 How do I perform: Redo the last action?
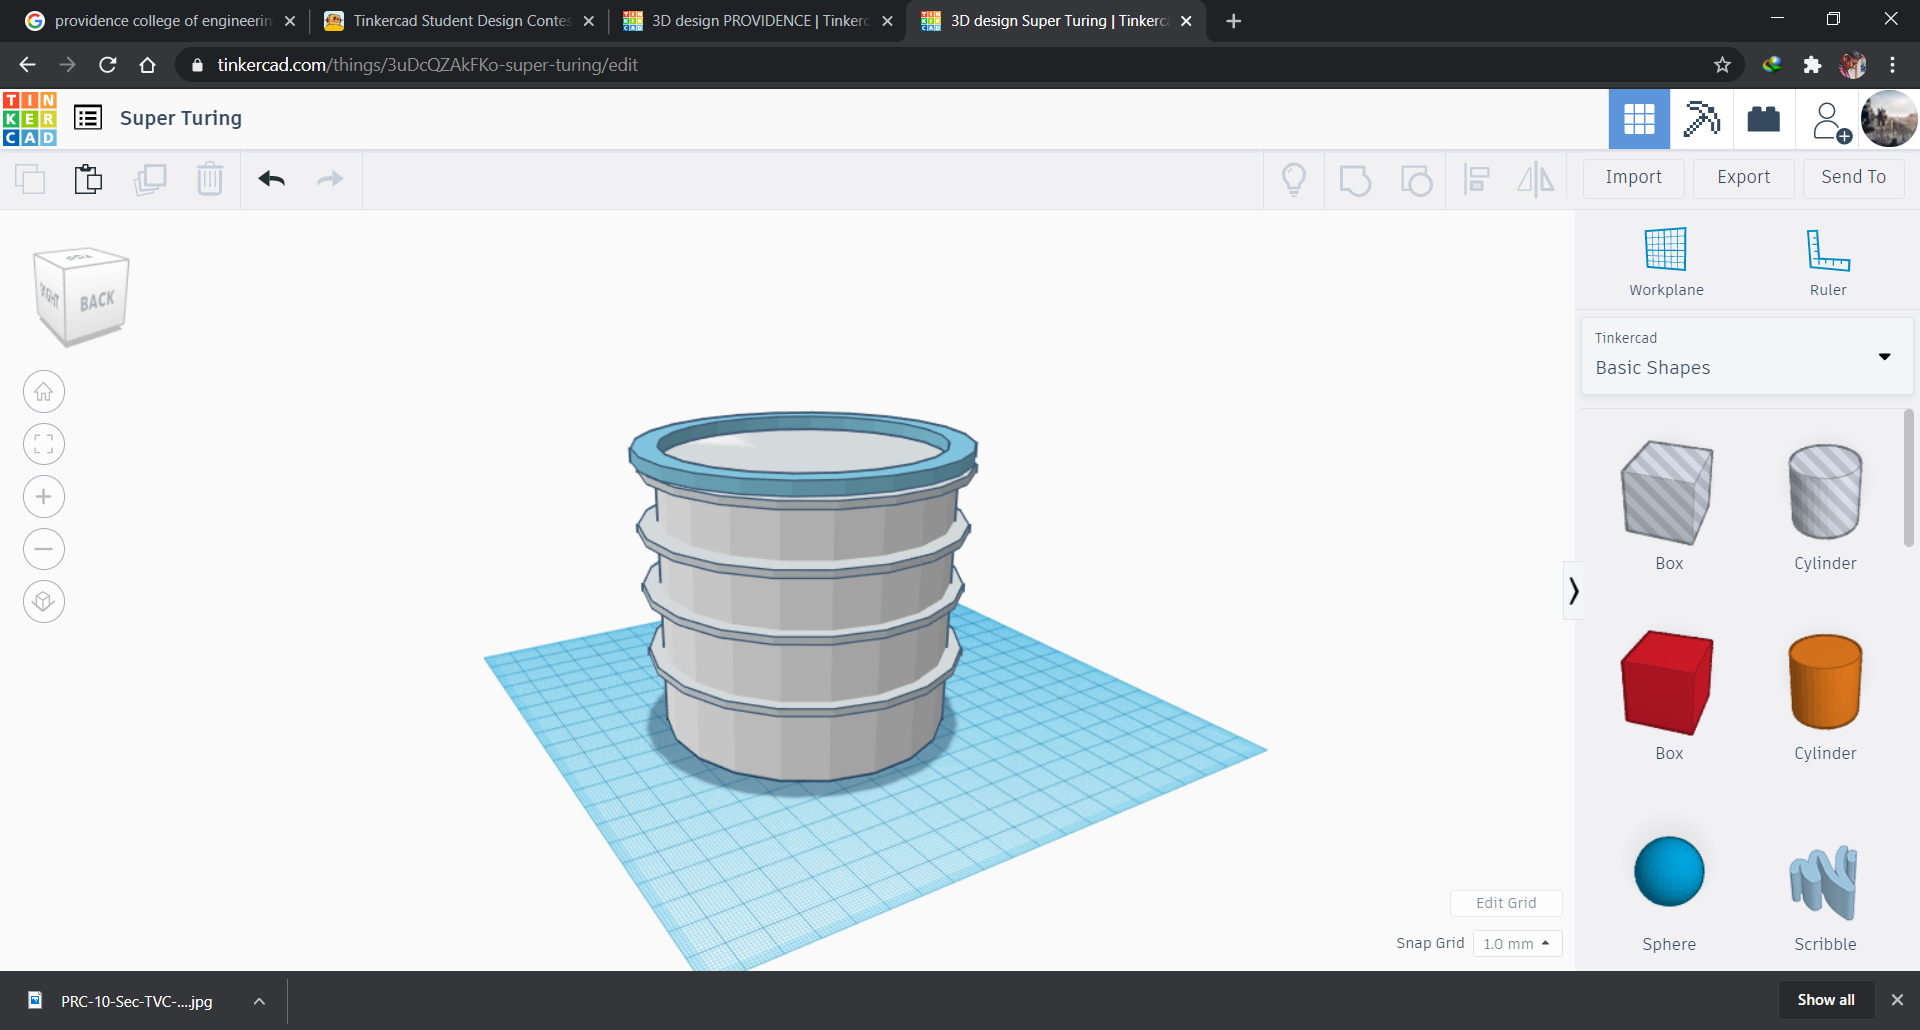coord(330,179)
